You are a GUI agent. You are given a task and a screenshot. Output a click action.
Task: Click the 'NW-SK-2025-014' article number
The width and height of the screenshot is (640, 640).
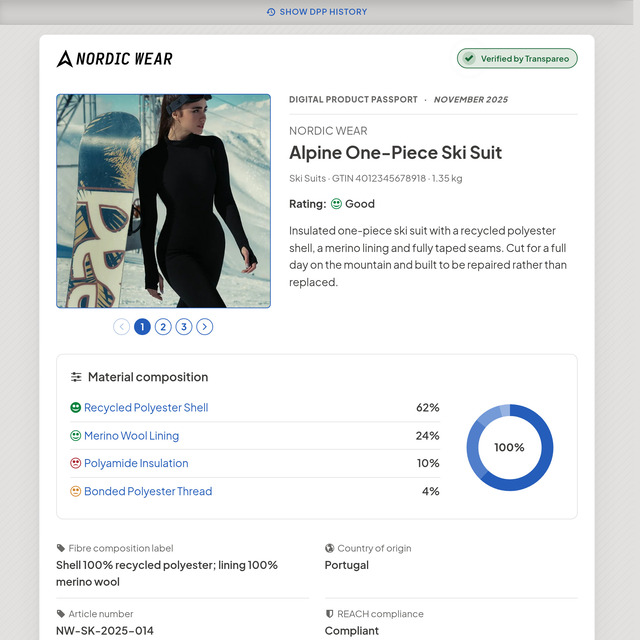click(105, 631)
